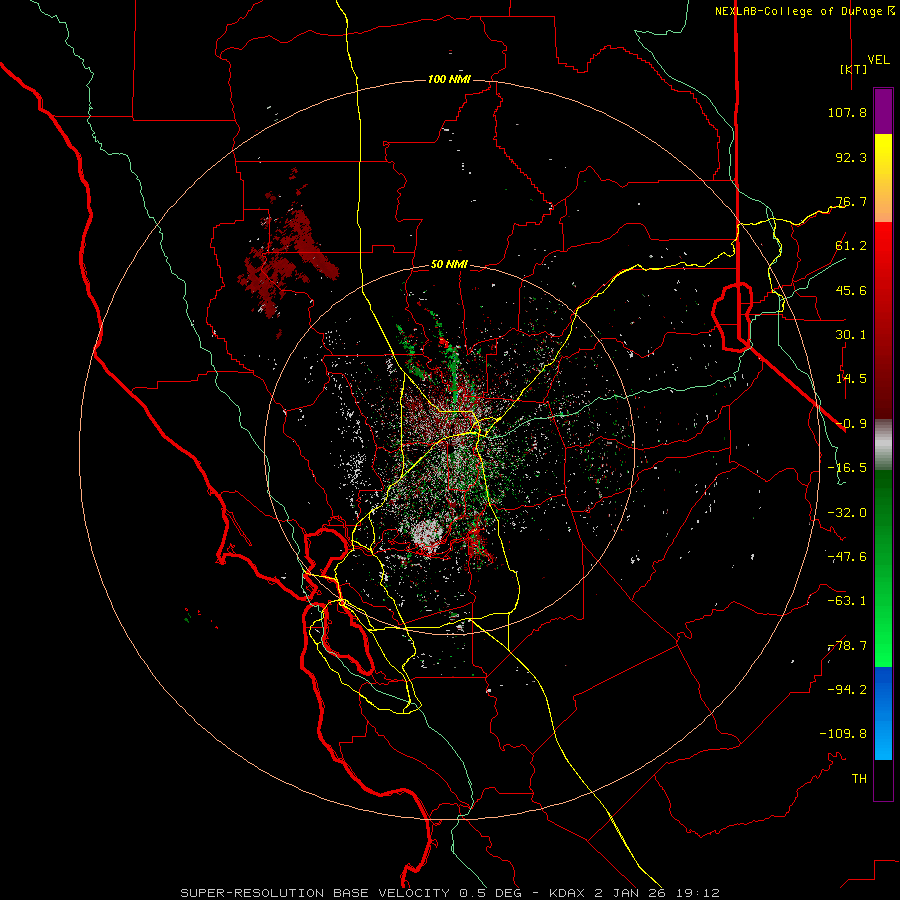Click the 100 NMI range ring label
The height and width of the screenshot is (900, 900).
[449, 79]
